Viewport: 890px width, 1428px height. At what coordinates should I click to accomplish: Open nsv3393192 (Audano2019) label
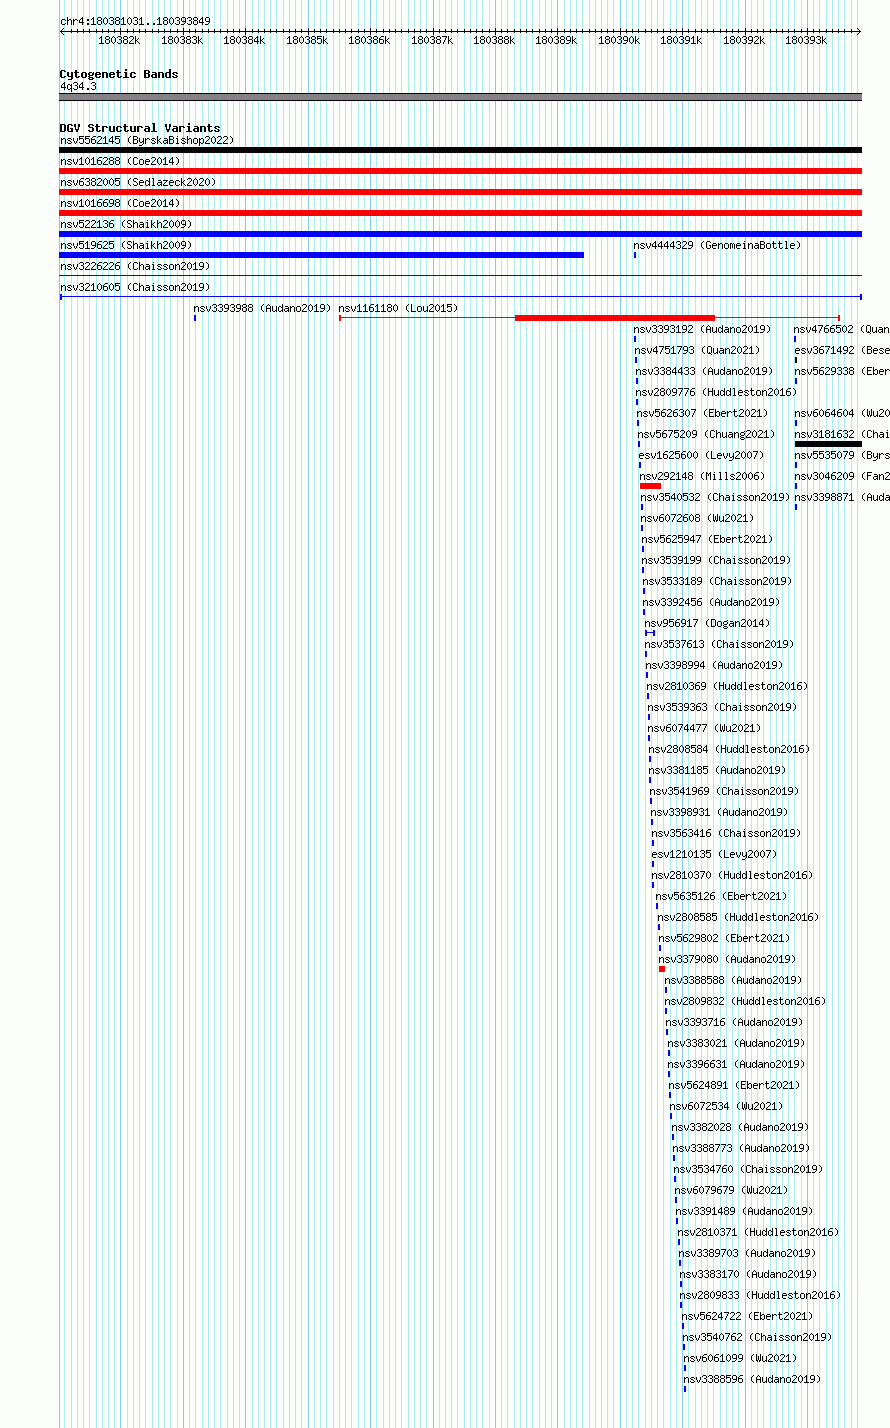tap(702, 330)
